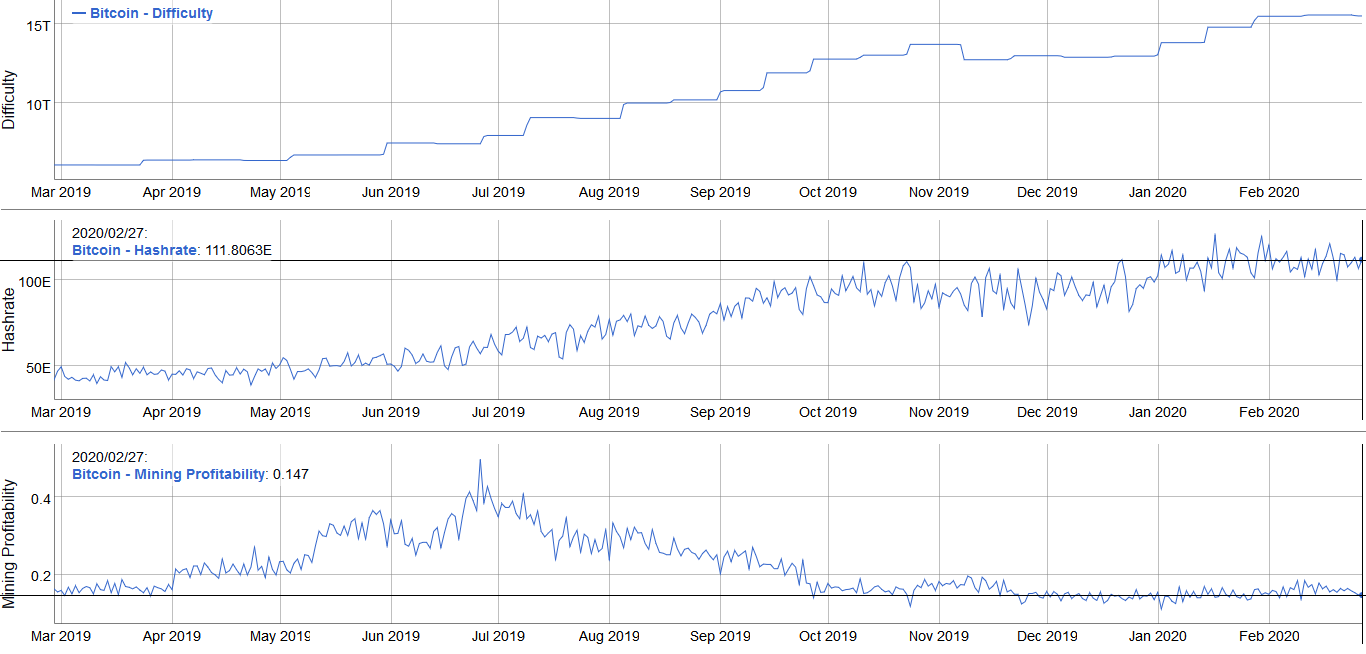This screenshot has height=654, width=1366.
Task: Pick Jun 2019 on the Mining Profitability axis
Action: point(390,636)
